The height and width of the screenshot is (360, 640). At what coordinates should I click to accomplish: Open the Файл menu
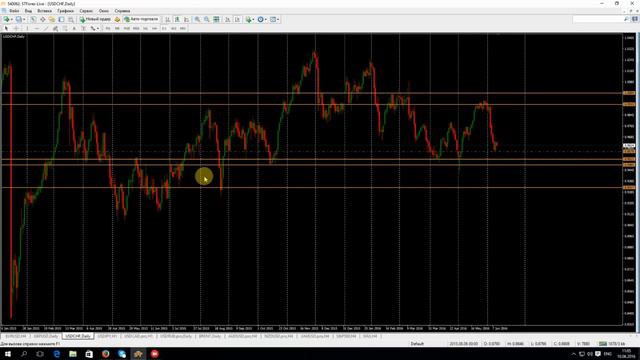pyautogui.click(x=14, y=11)
